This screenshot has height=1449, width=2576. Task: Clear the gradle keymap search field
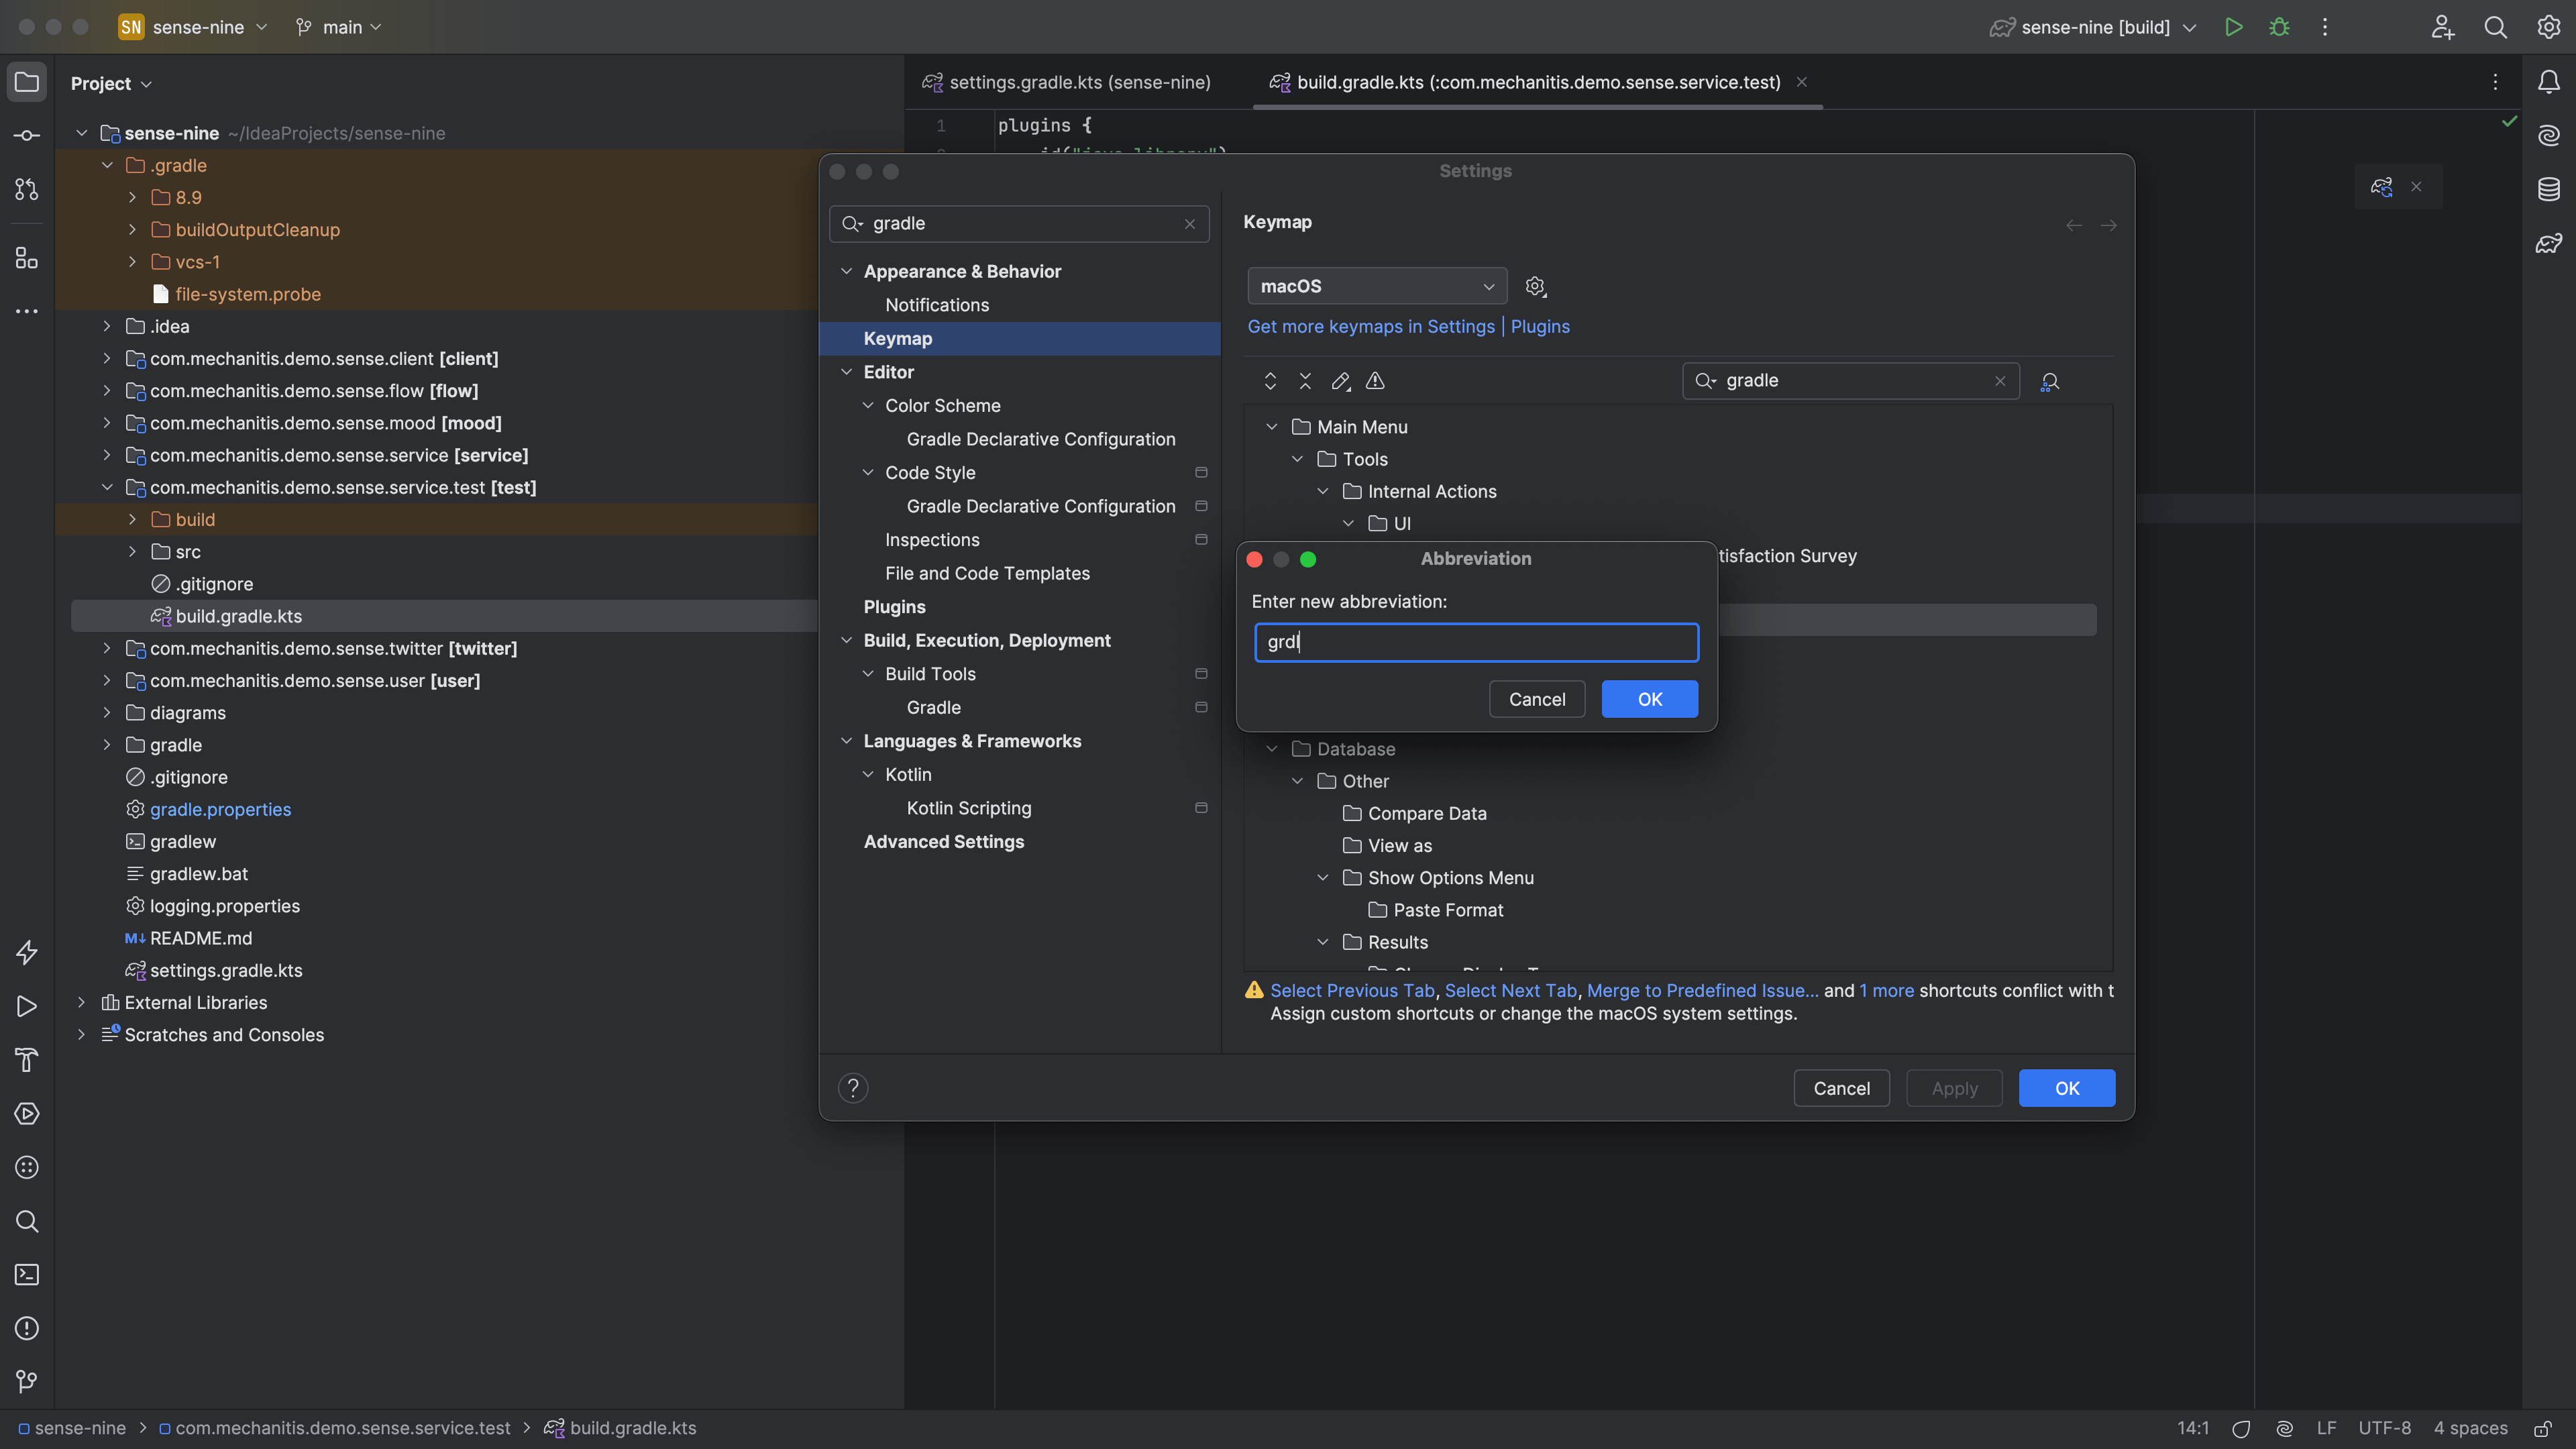pyautogui.click(x=2001, y=381)
